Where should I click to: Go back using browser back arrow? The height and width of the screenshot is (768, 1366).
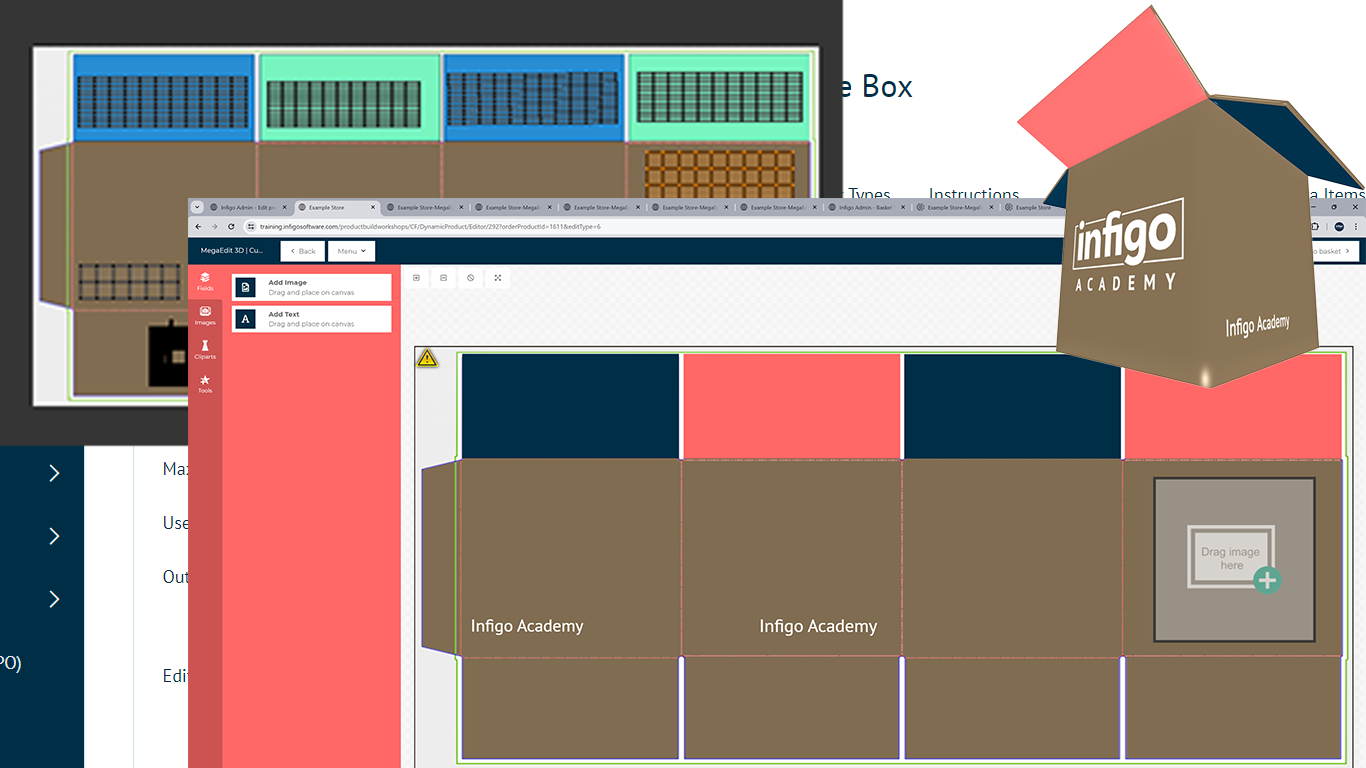[x=198, y=227]
